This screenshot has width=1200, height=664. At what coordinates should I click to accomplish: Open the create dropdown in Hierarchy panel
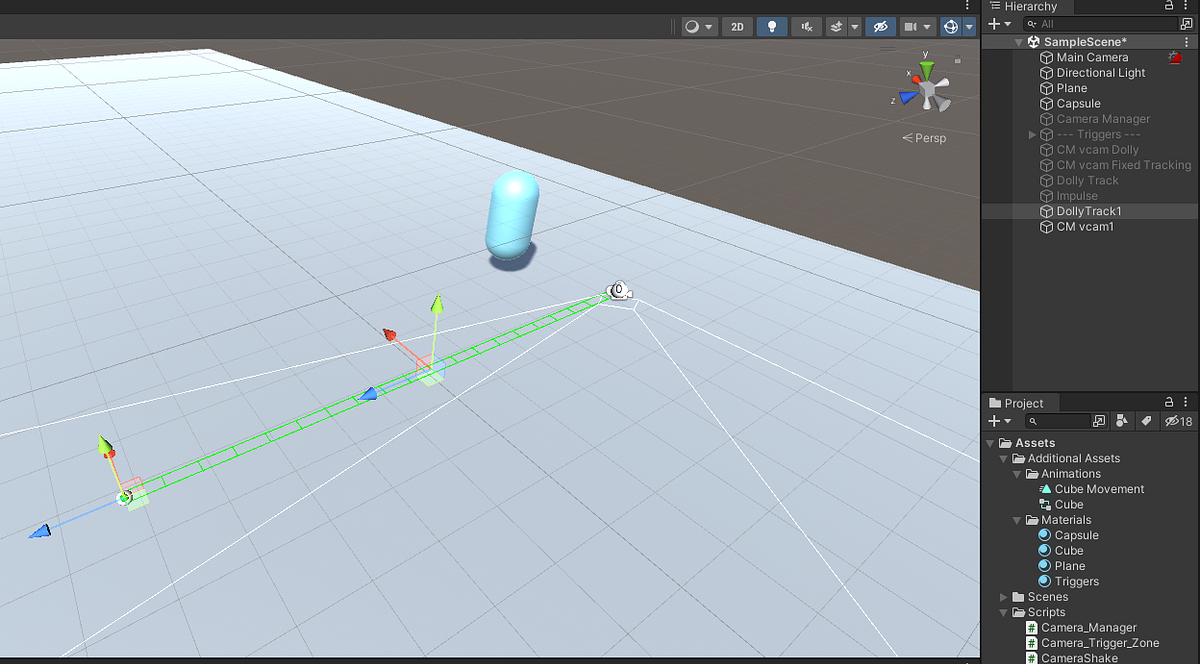(995, 23)
